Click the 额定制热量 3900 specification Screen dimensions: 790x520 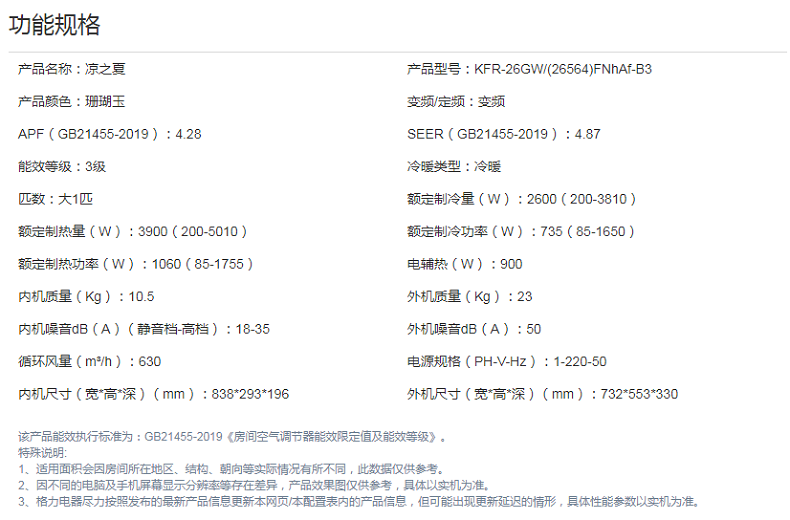pyautogui.click(x=133, y=231)
